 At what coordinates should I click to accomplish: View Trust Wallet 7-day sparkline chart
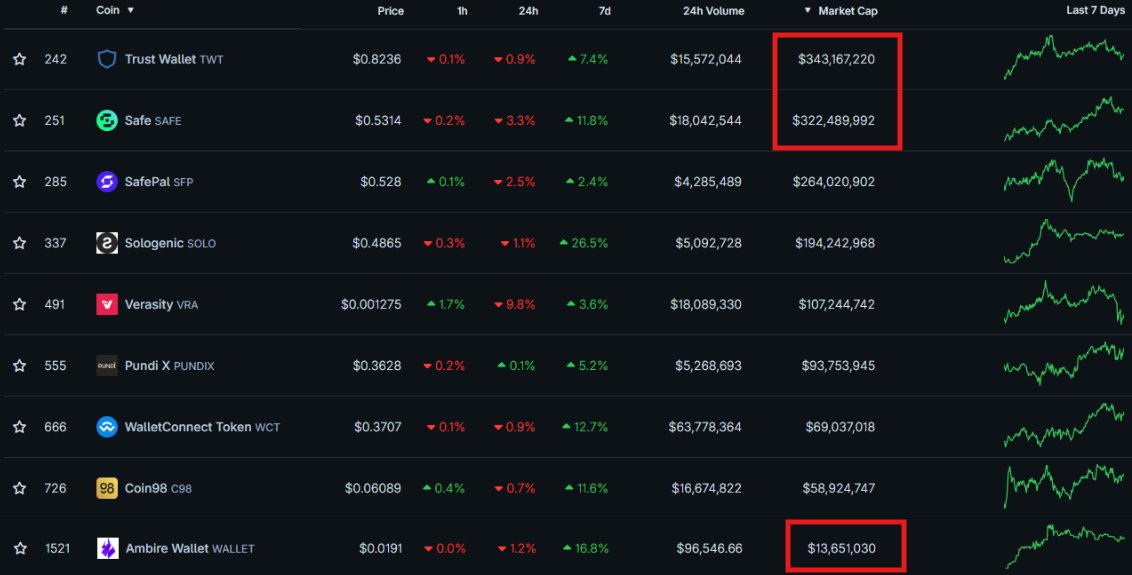[1063, 56]
